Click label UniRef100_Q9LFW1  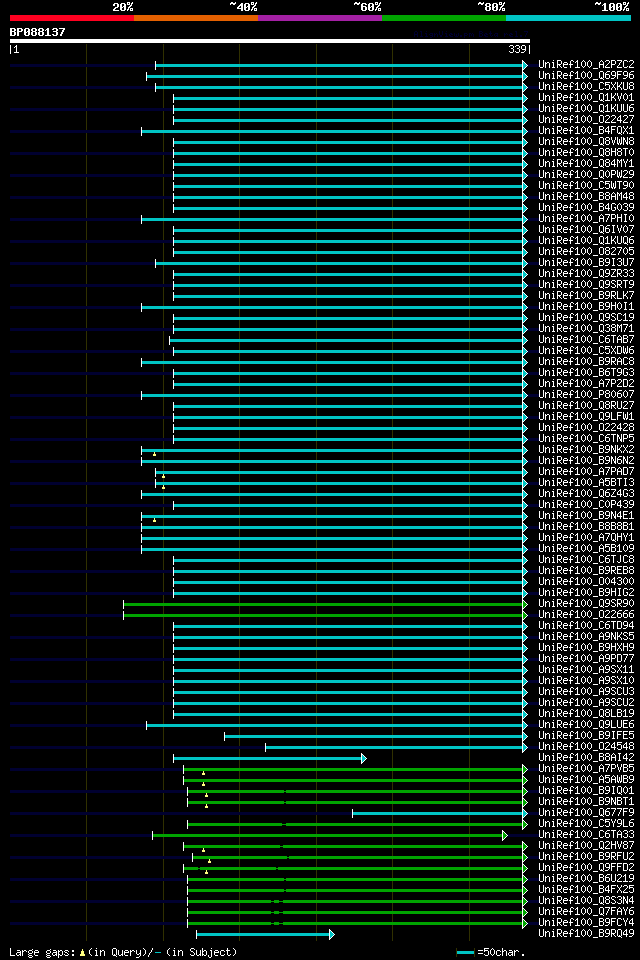pos(586,417)
